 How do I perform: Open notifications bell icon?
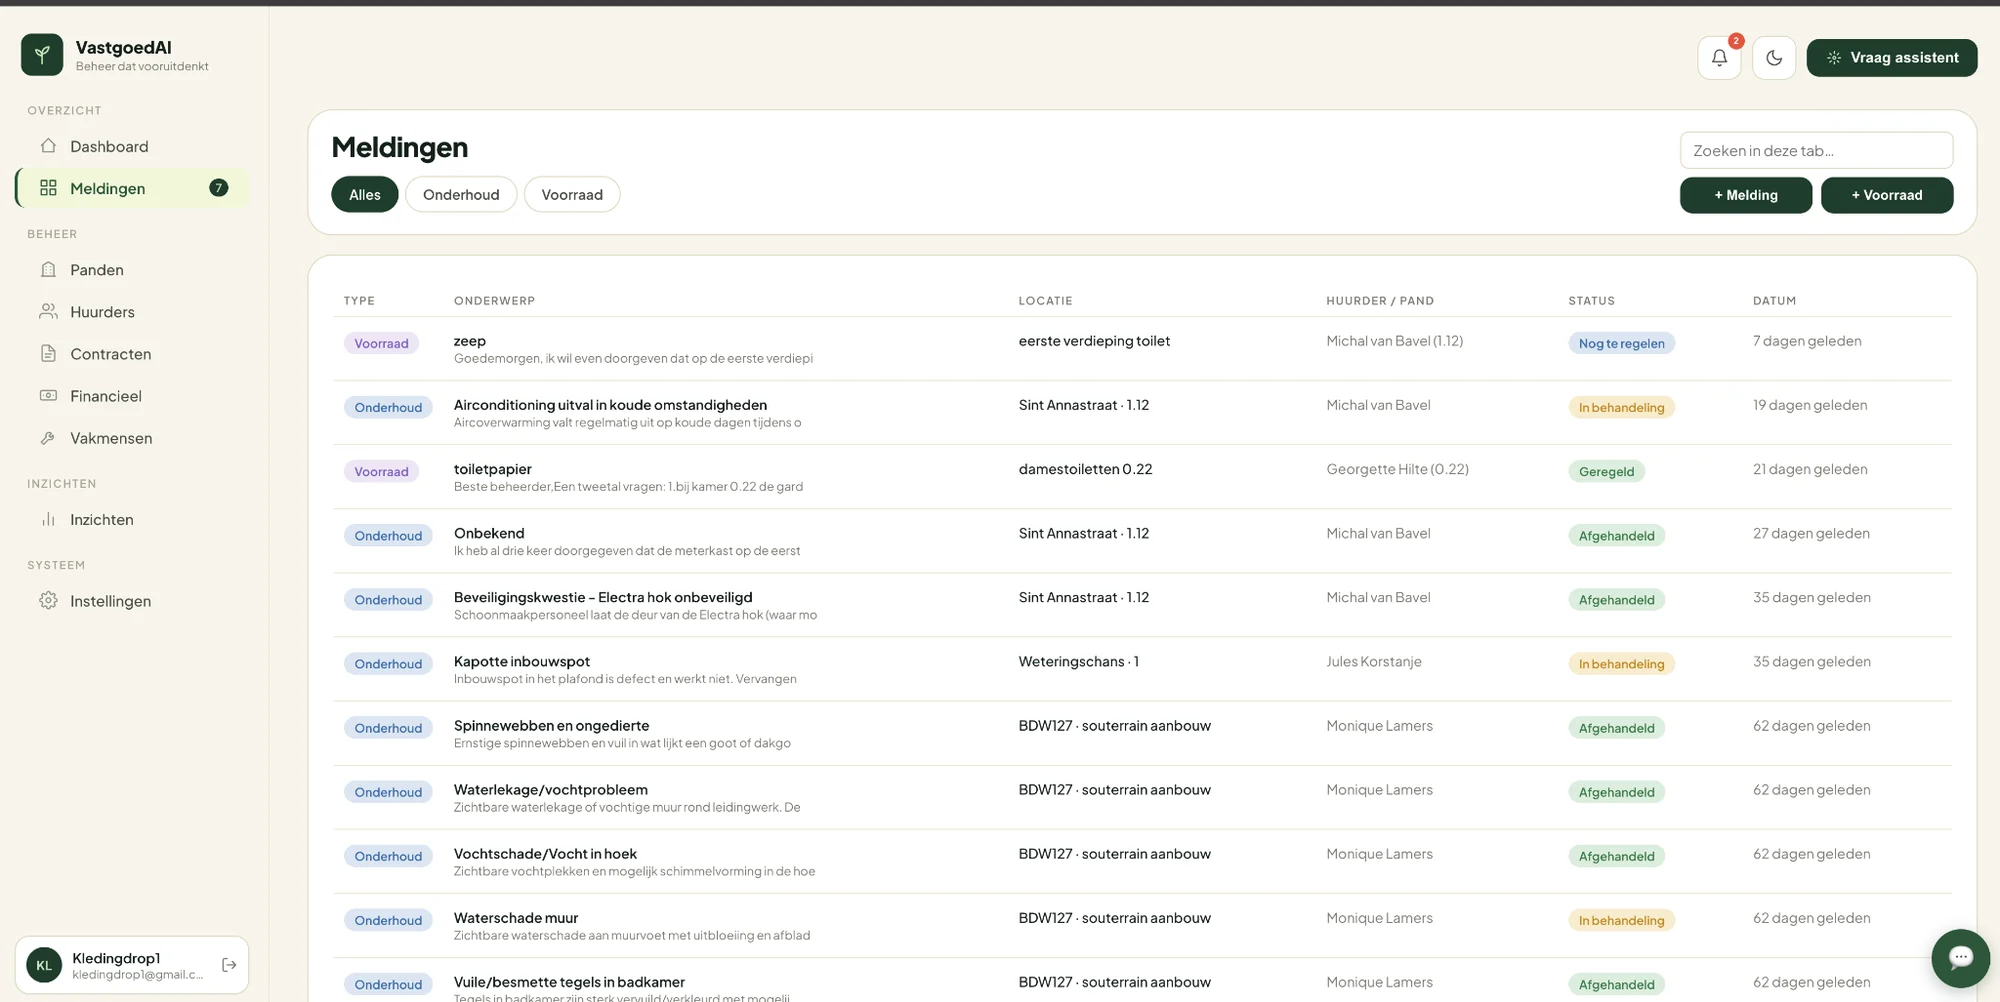click(1719, 58)
